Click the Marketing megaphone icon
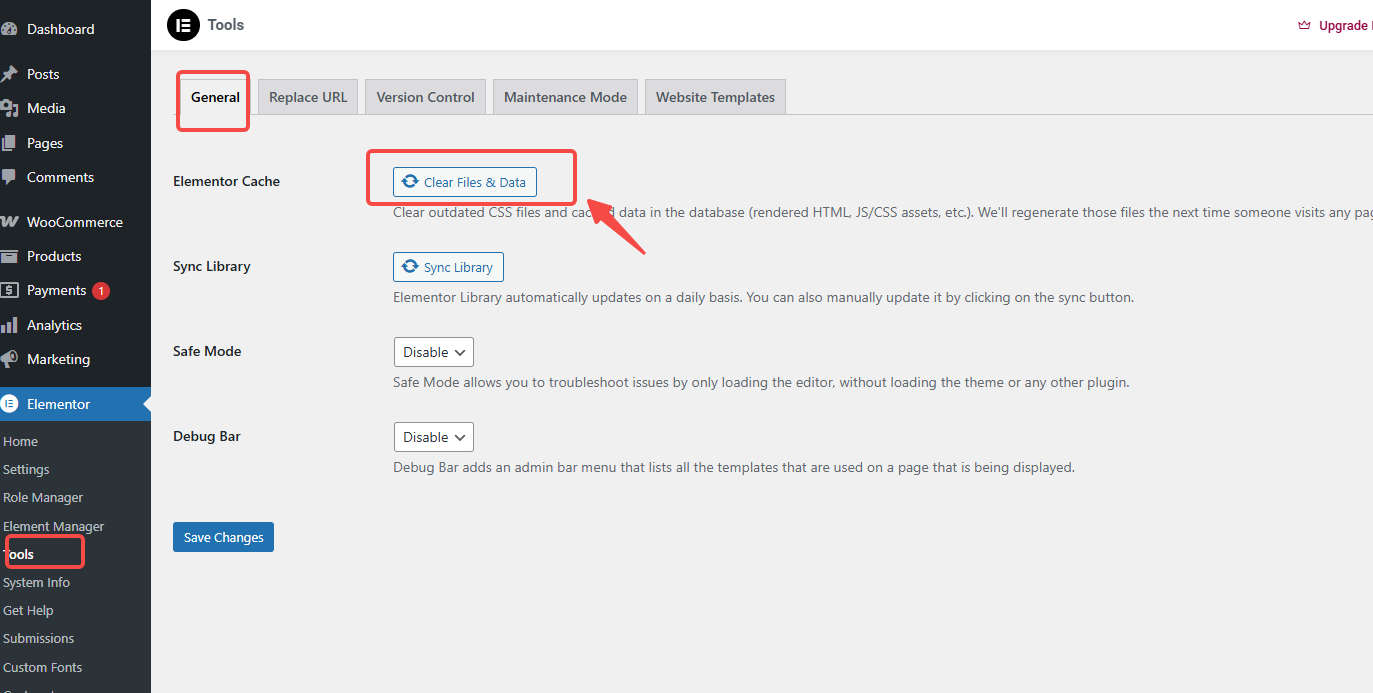This screenshot has width=1373, height=693. click(9, 359)
